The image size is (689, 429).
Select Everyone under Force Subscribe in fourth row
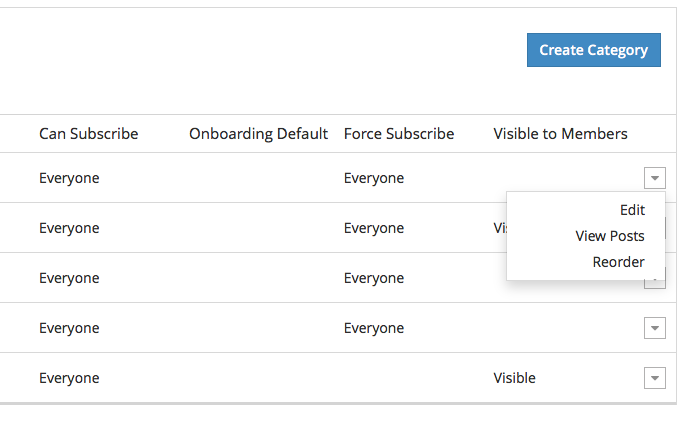point(374,328)
